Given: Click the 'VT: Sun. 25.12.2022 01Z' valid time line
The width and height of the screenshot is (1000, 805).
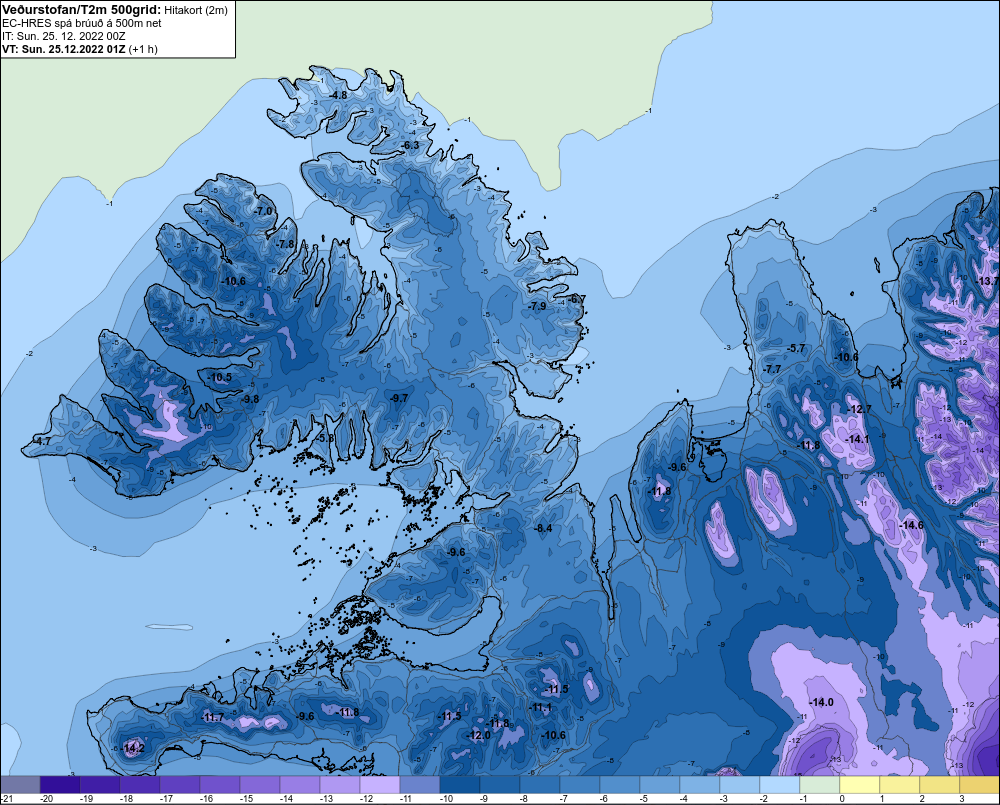Looking at the screenshot, I should click(64, 48).
